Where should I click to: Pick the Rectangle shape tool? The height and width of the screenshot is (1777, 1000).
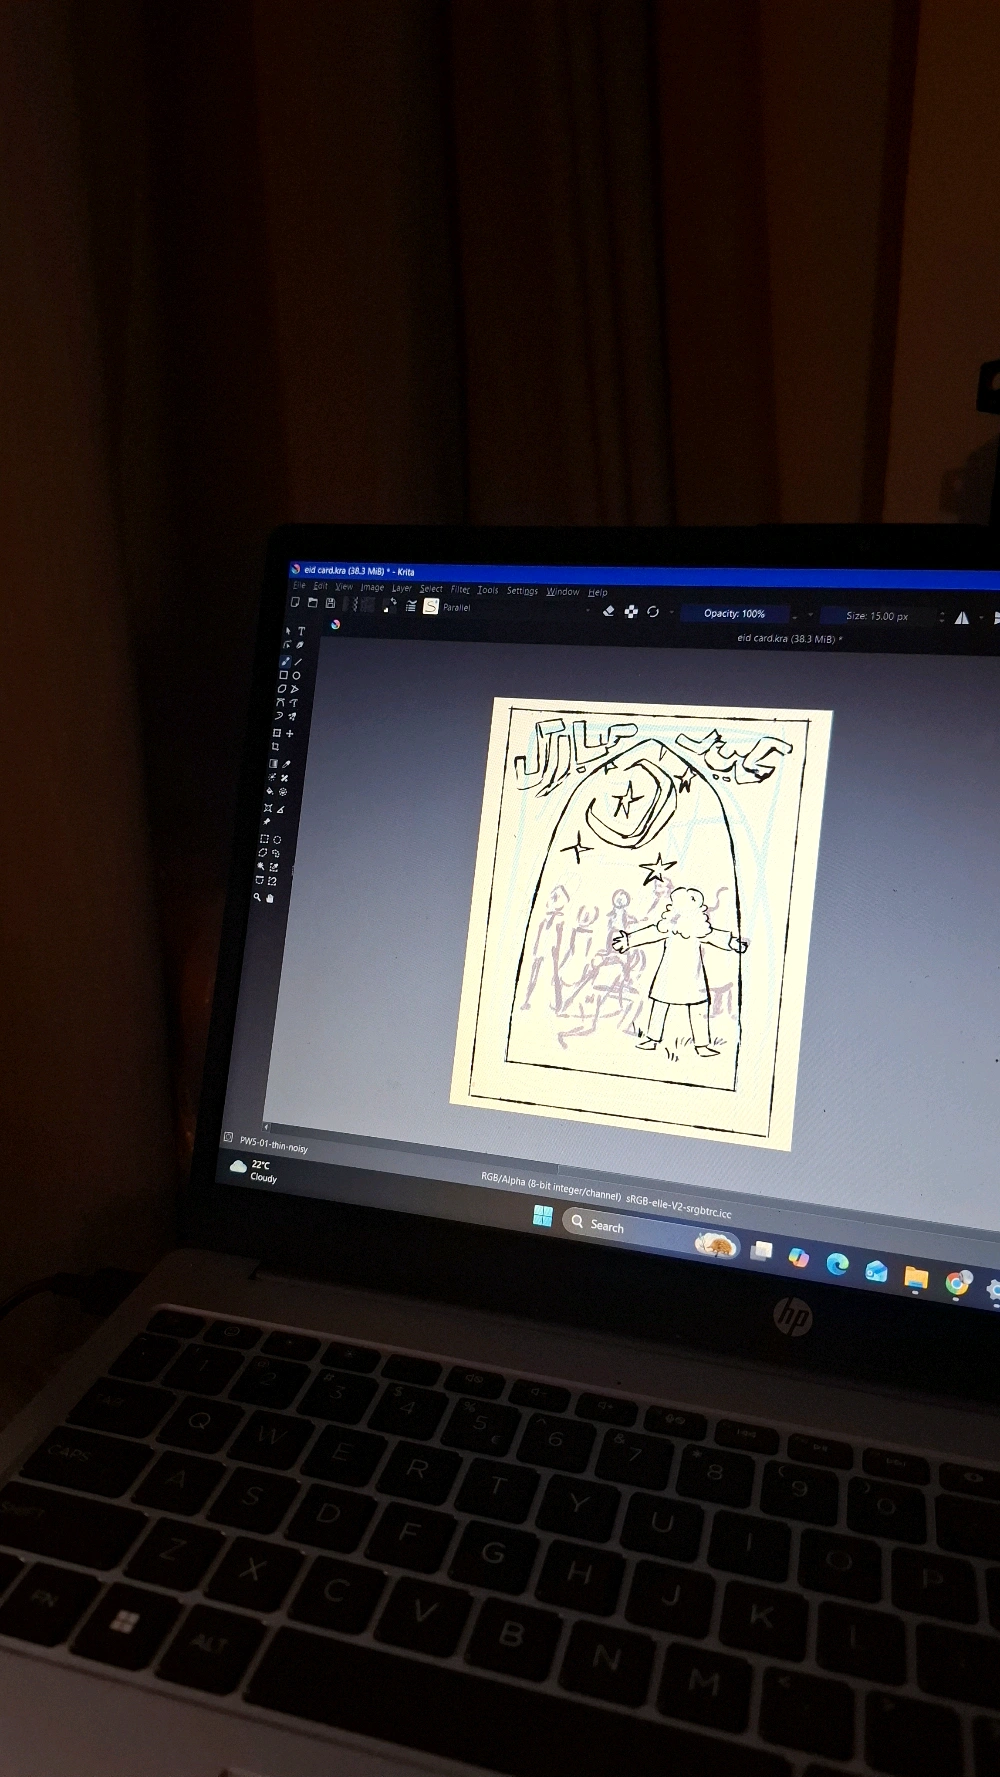coord(283,675)
